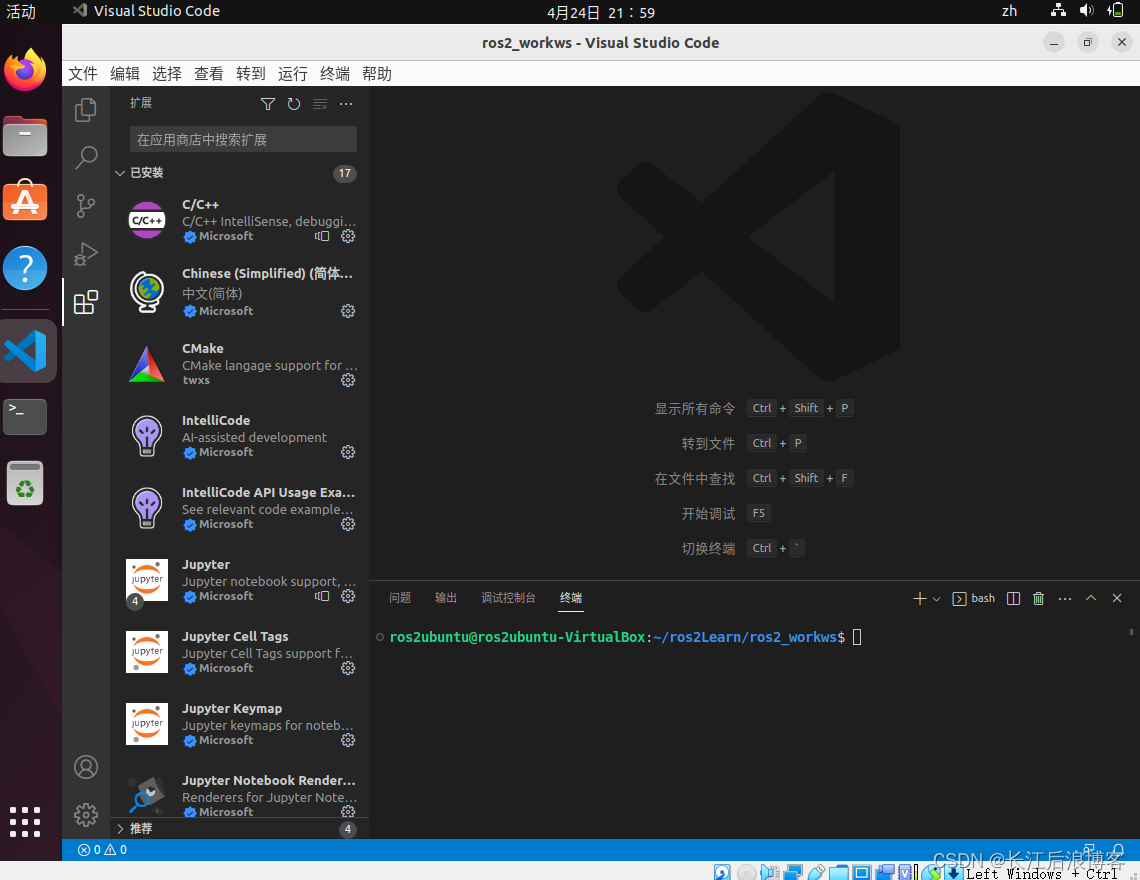This screenshot has height=880, width=1140.
Task: Switch to the 输出 panel tab
Action: pos(445,598)
